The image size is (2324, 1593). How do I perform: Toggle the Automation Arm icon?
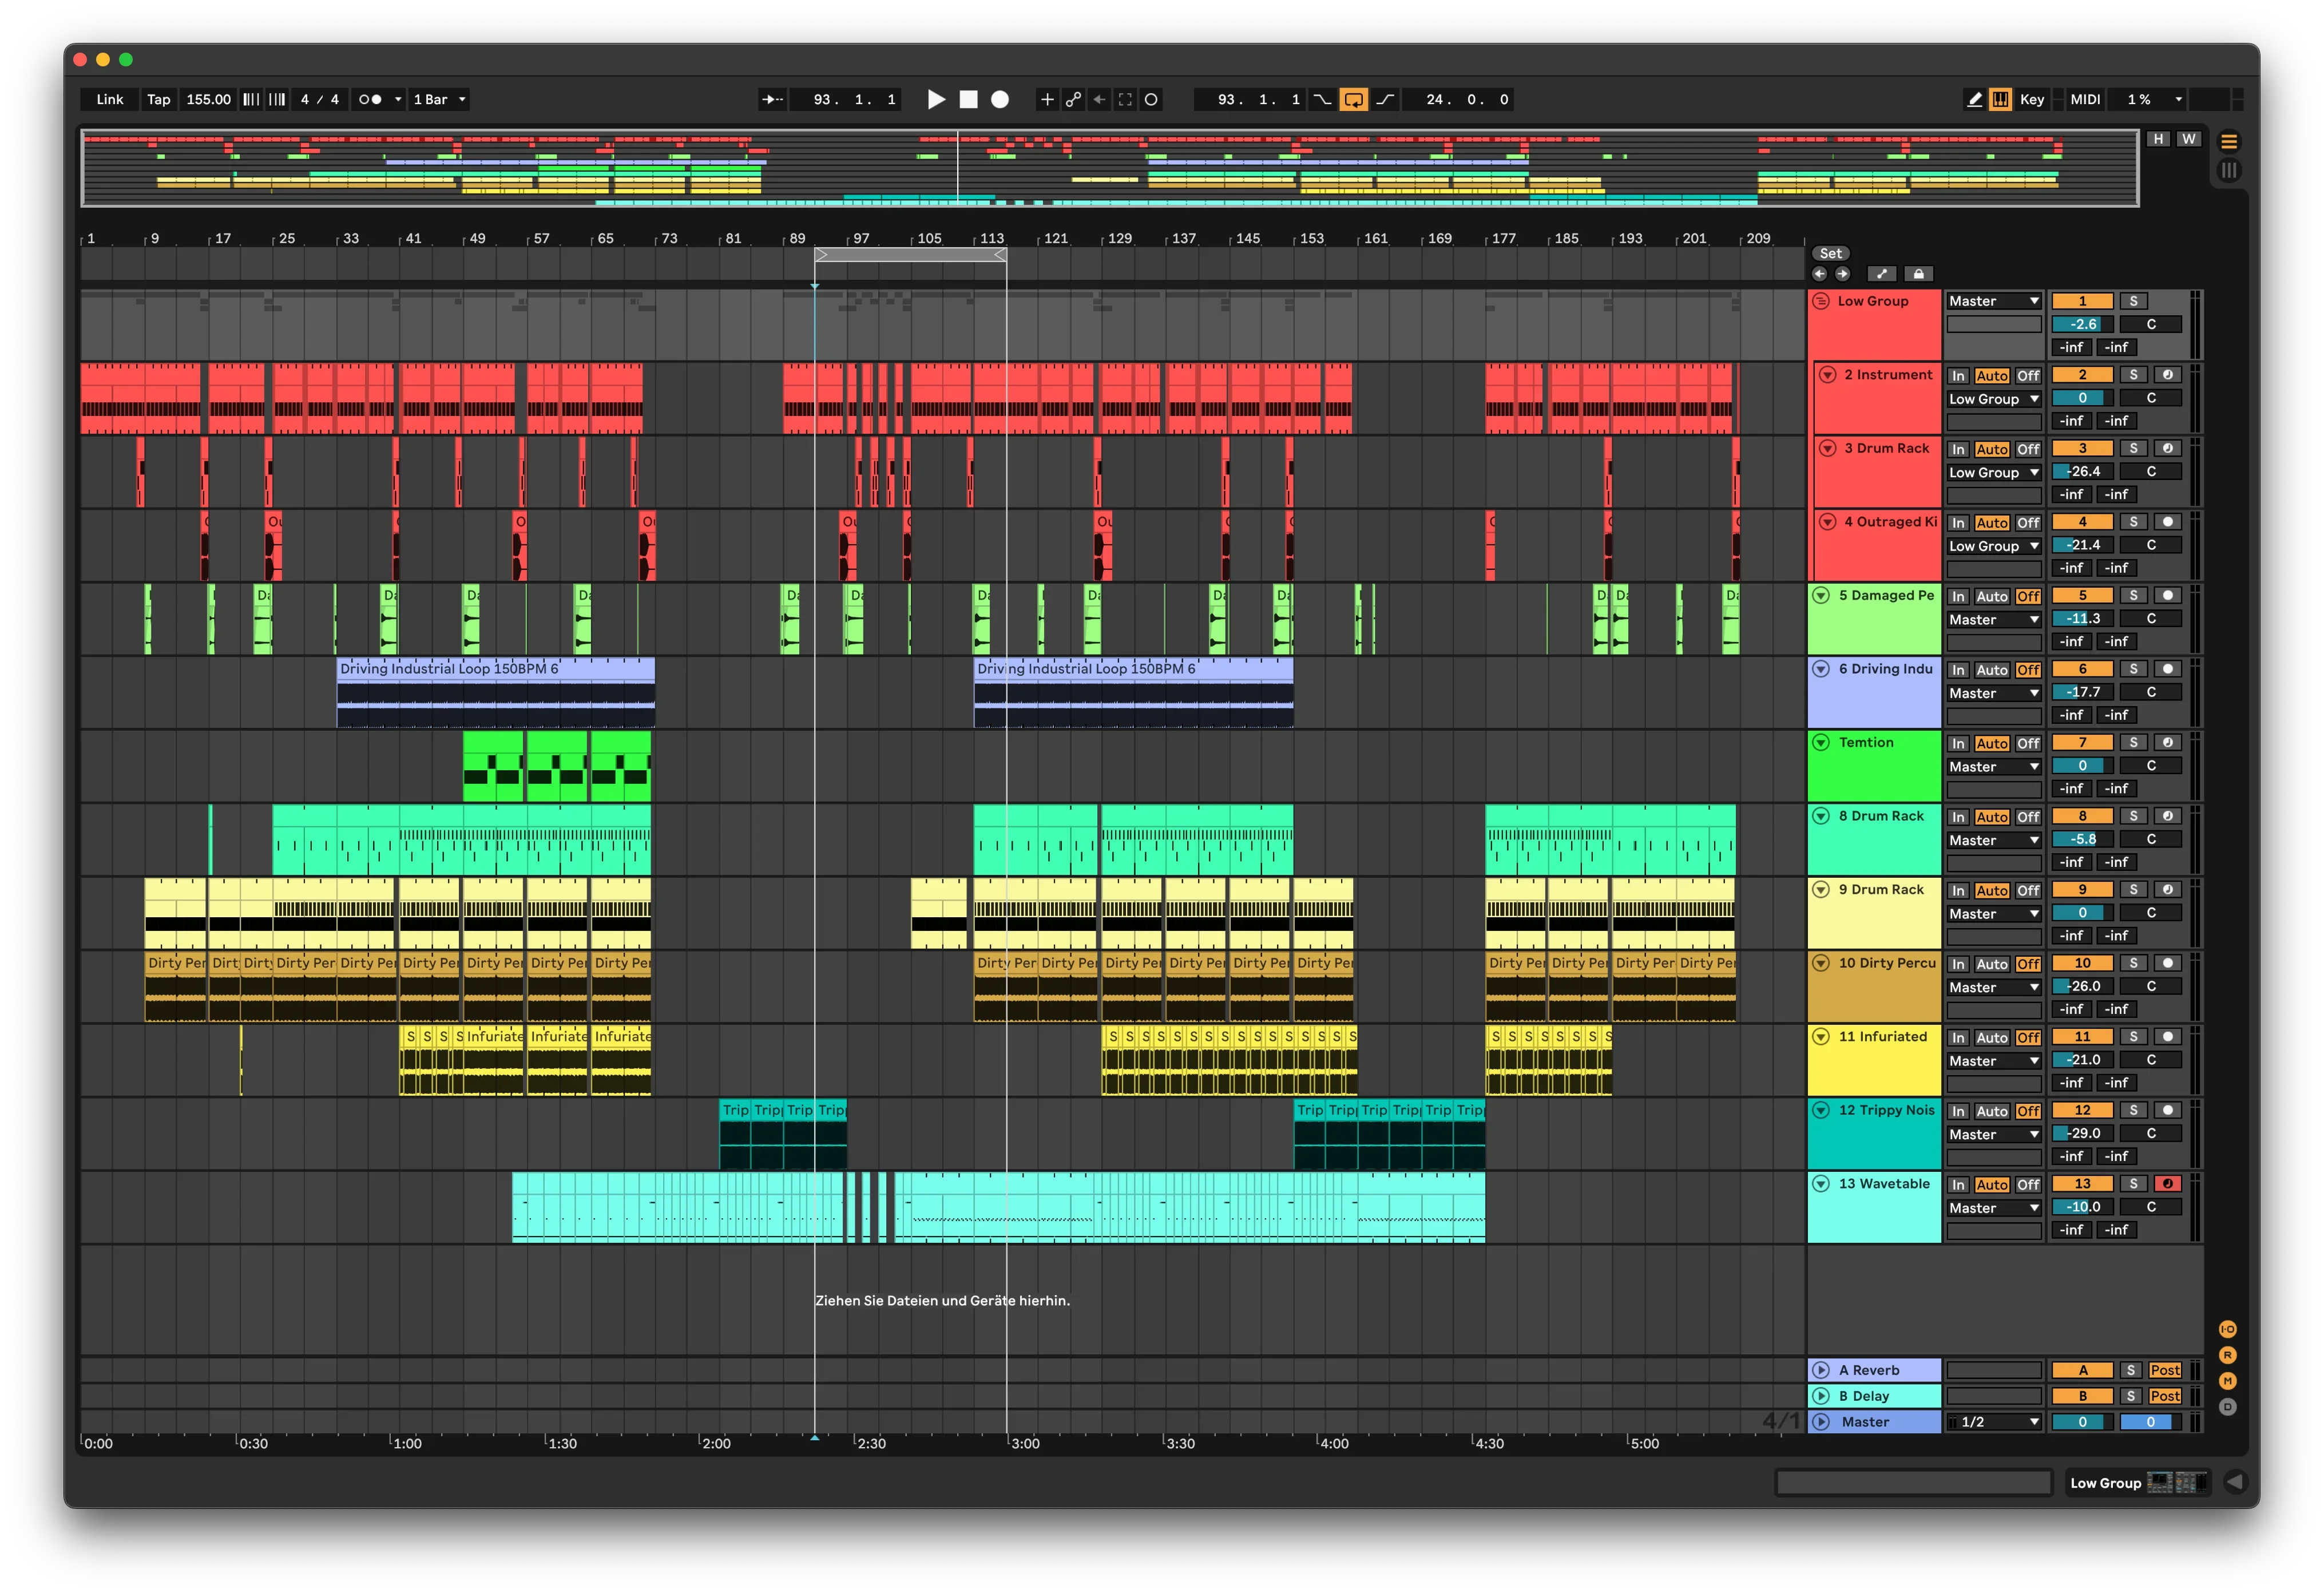click(1073, 99)
